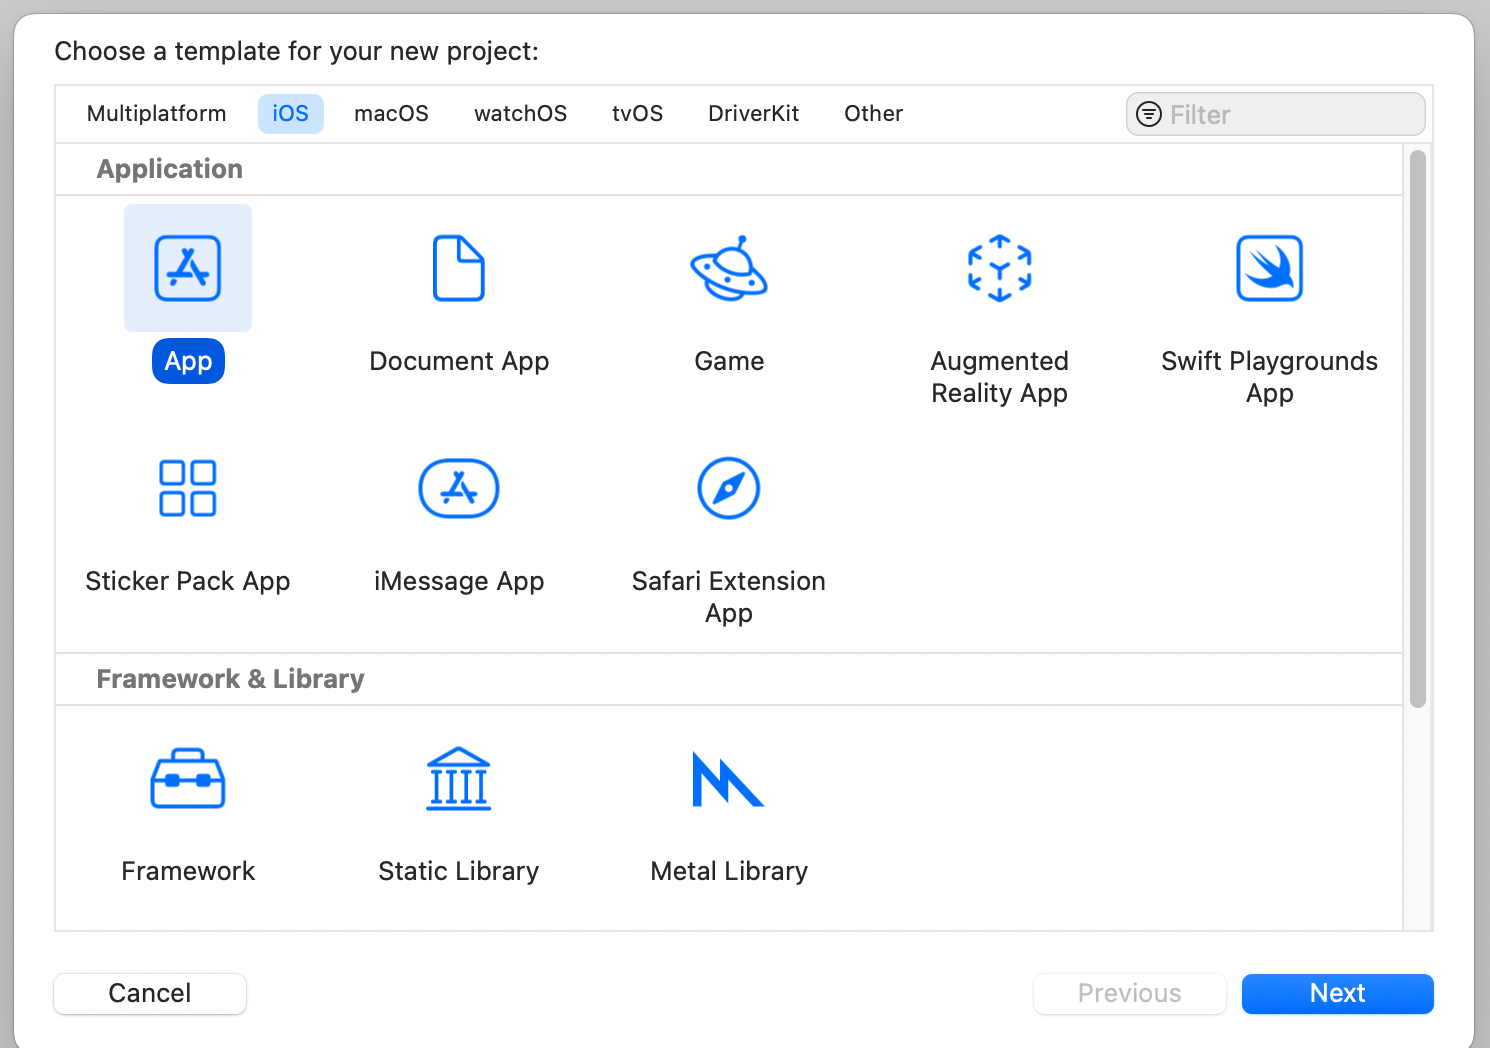The image size is (1490, 1048).
Task: Click the Next button
Action: pyautogui.click(x=1338, y=993)
